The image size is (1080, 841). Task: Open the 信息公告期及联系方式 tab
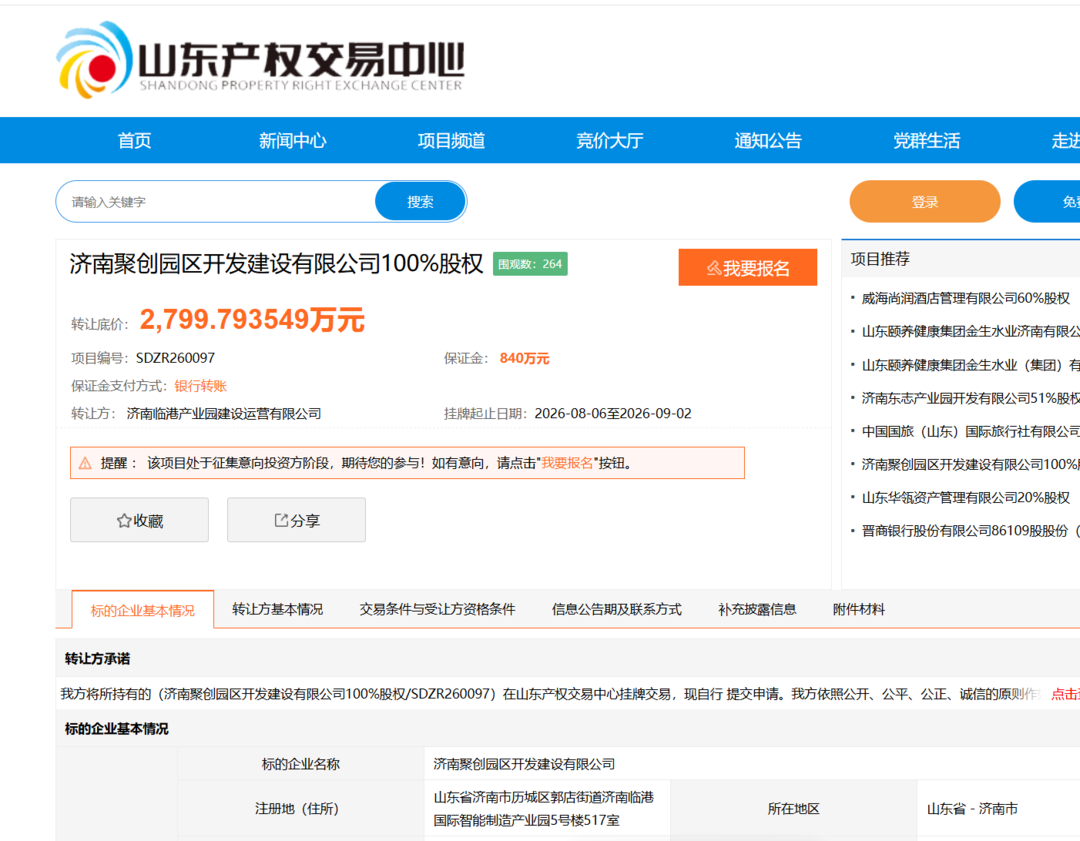click(x=616, y=610)
